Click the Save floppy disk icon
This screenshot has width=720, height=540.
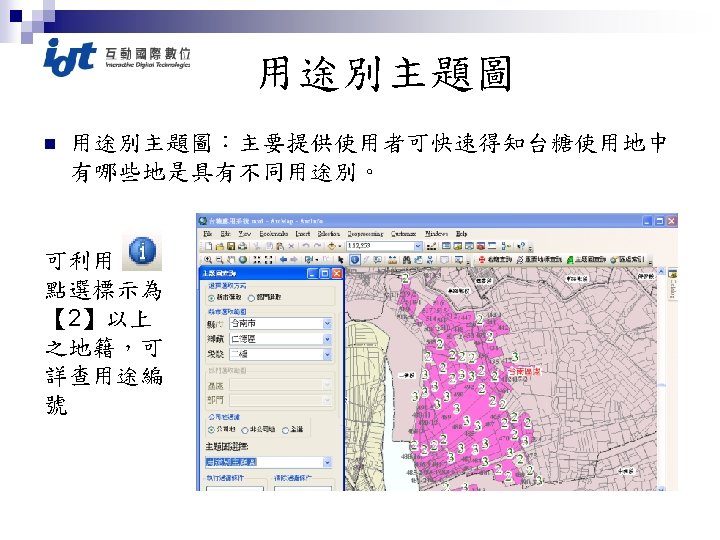click(x=231, y=246)
